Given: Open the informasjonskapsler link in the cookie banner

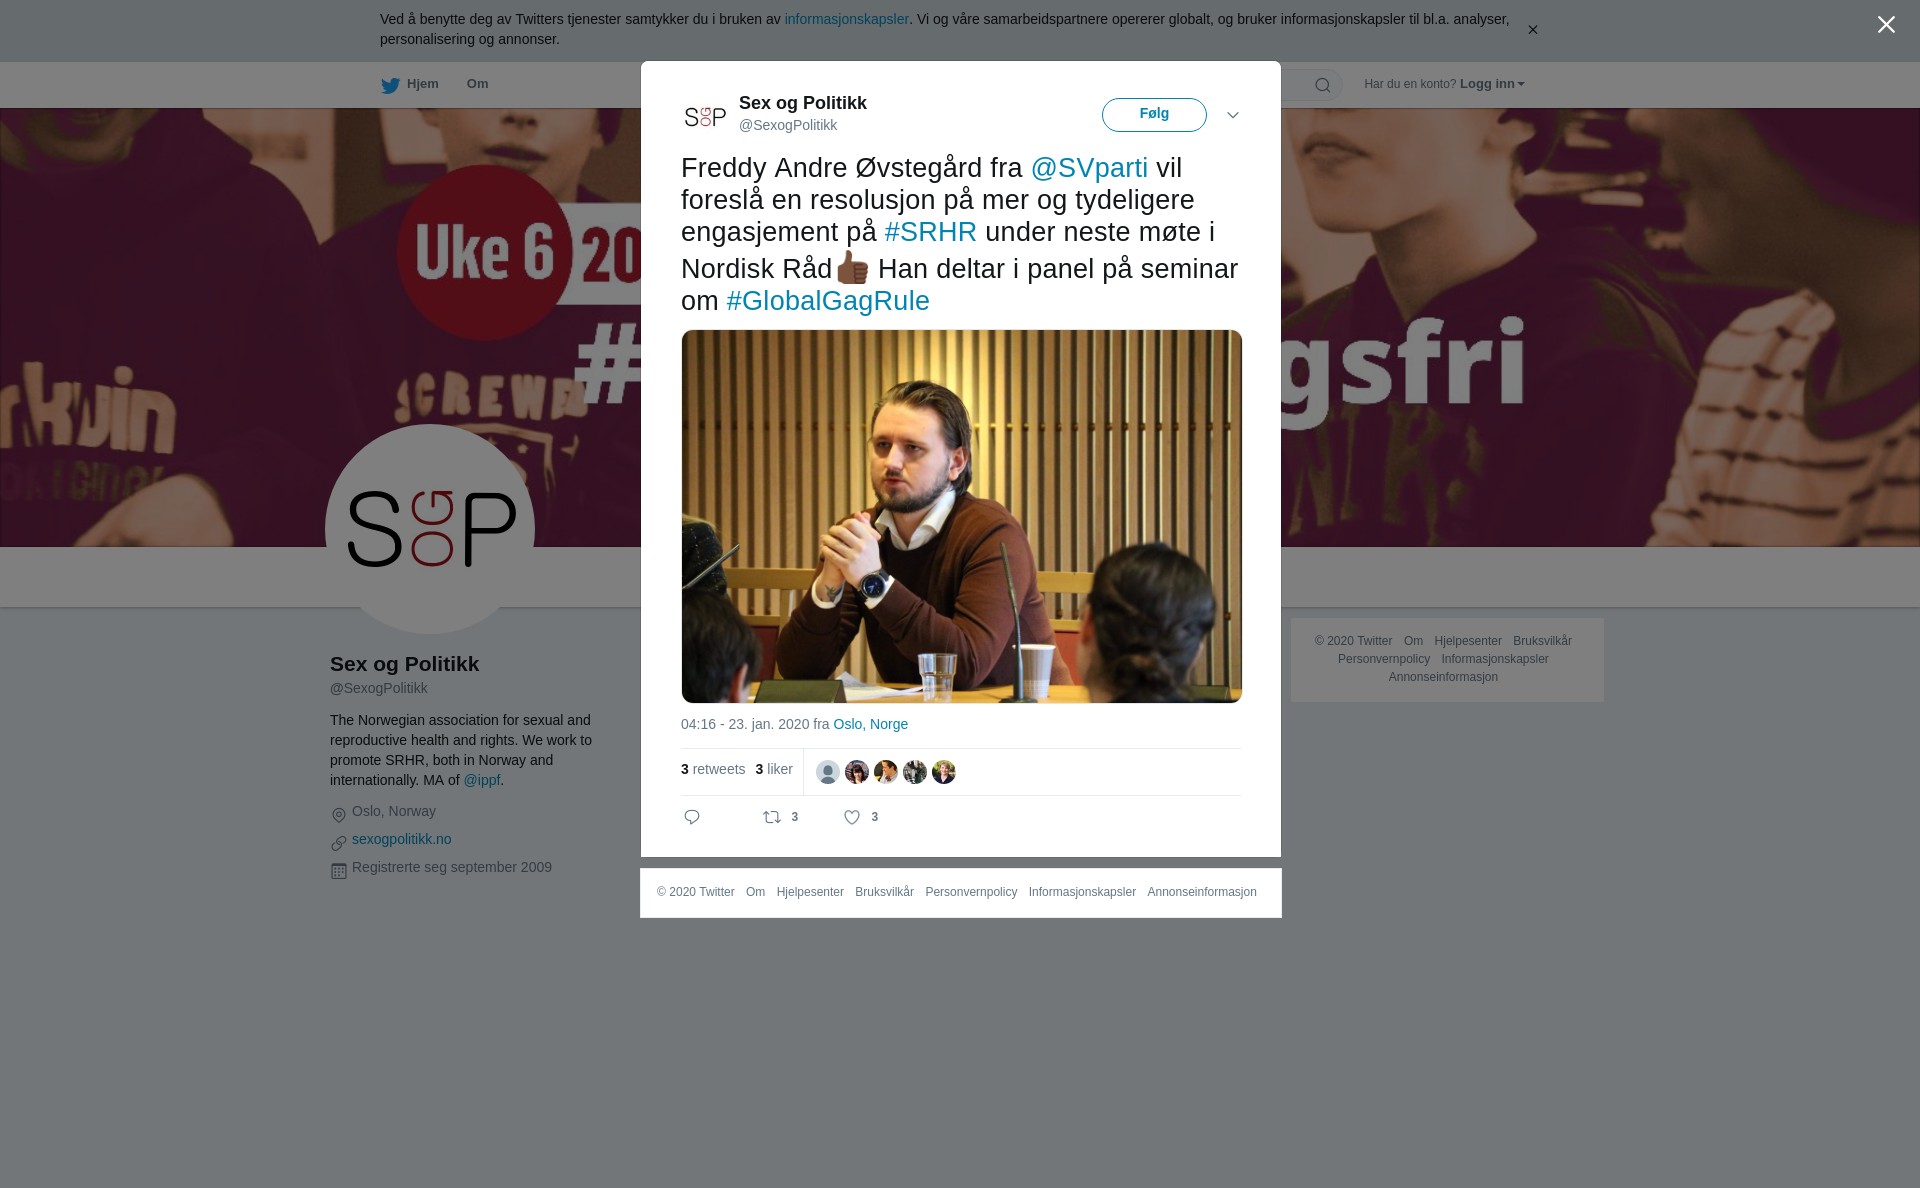Looking at the screenshot, I should [x=846, y=19].
